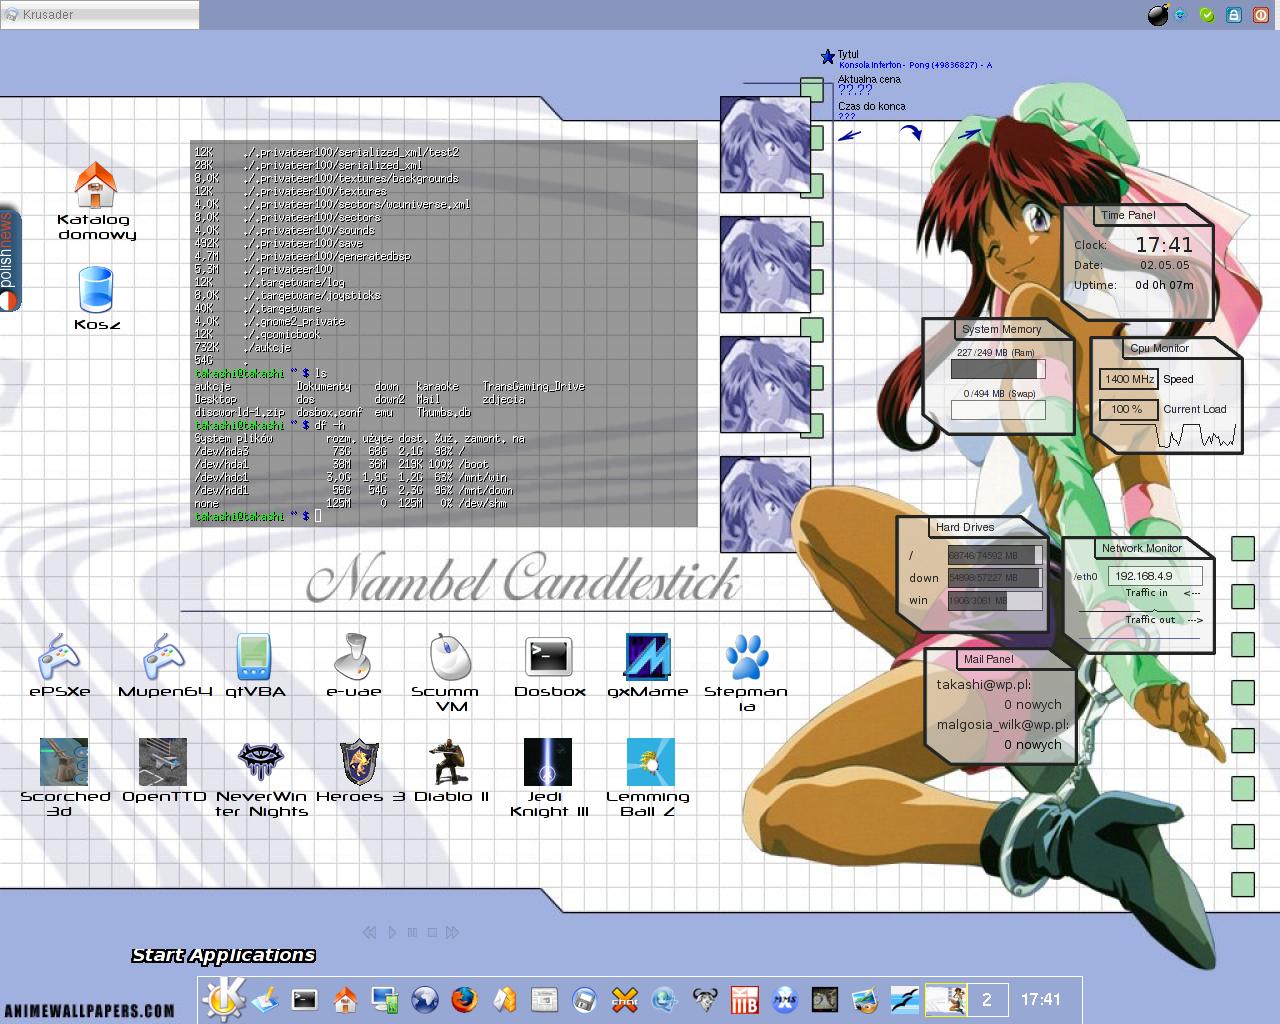This screenshot has height=1024, width=1280.
Task: Click the left arrow in auction widget
Action: point(849,135)
